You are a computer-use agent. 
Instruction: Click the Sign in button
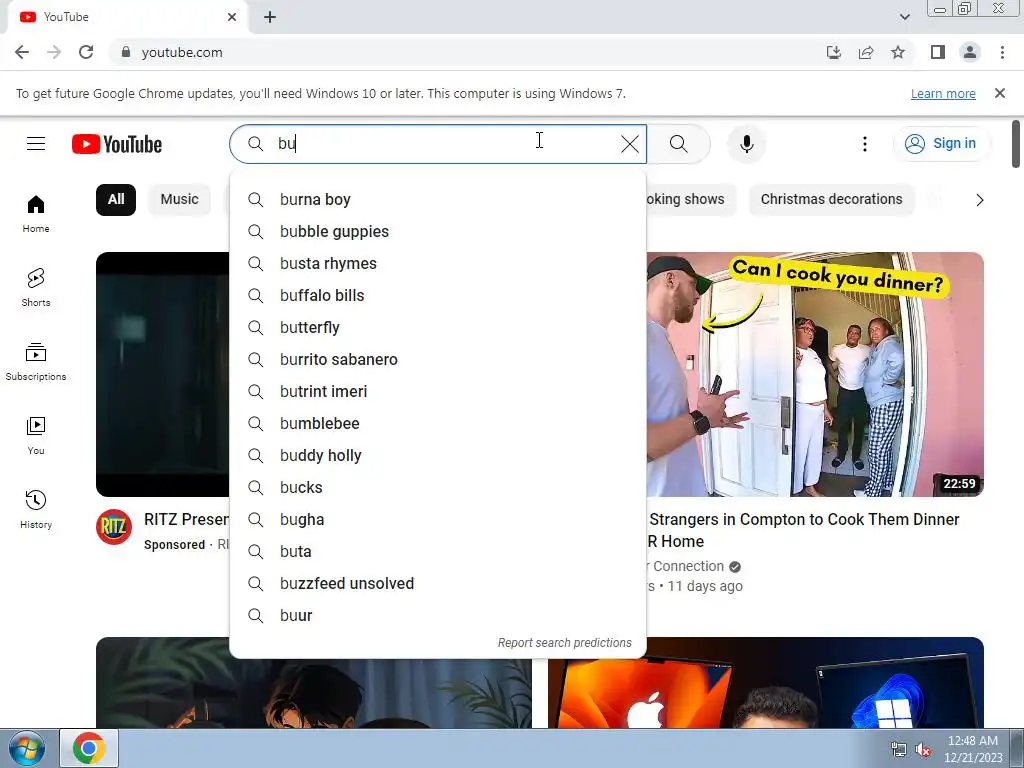941,144
